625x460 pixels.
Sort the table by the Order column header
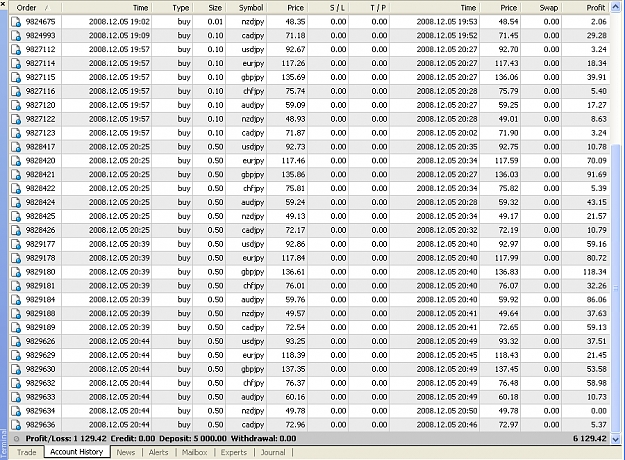pyautogui.click(x=35, y=8)
